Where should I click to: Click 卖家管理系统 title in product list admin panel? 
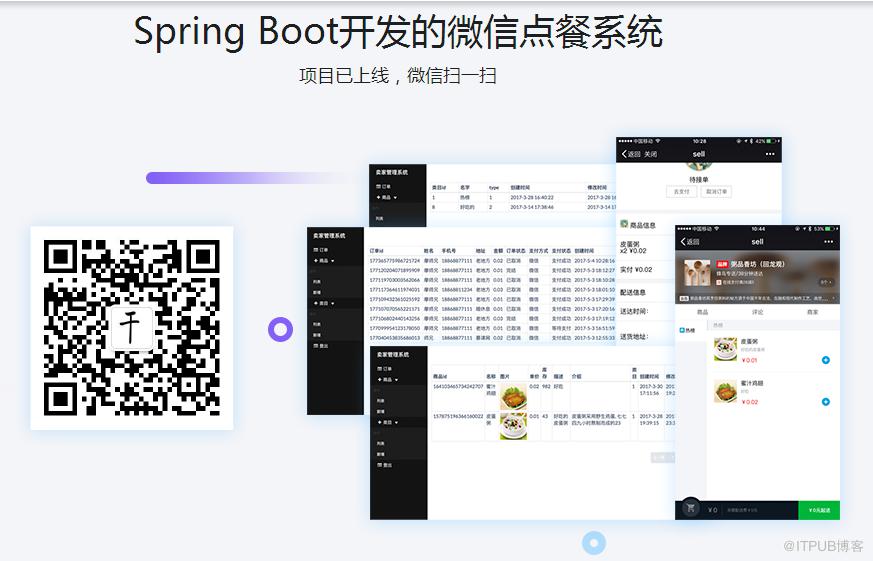pyautogui.click(x=393, y=355)
